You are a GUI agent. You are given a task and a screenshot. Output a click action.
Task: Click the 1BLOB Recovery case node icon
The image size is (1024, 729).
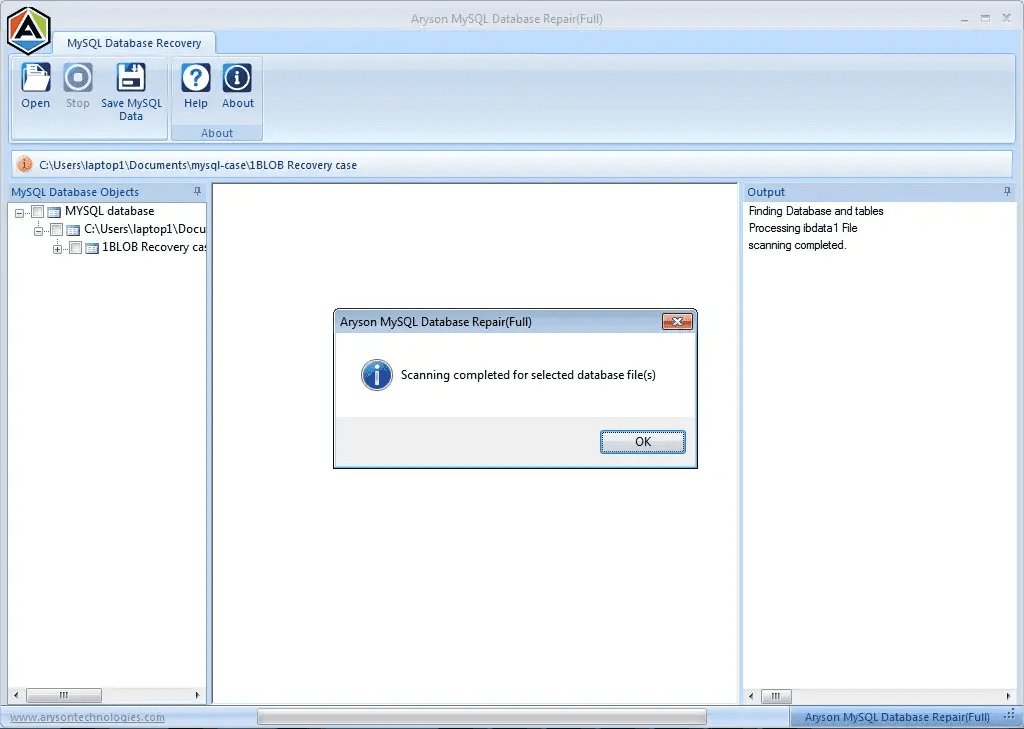[92, 248]
